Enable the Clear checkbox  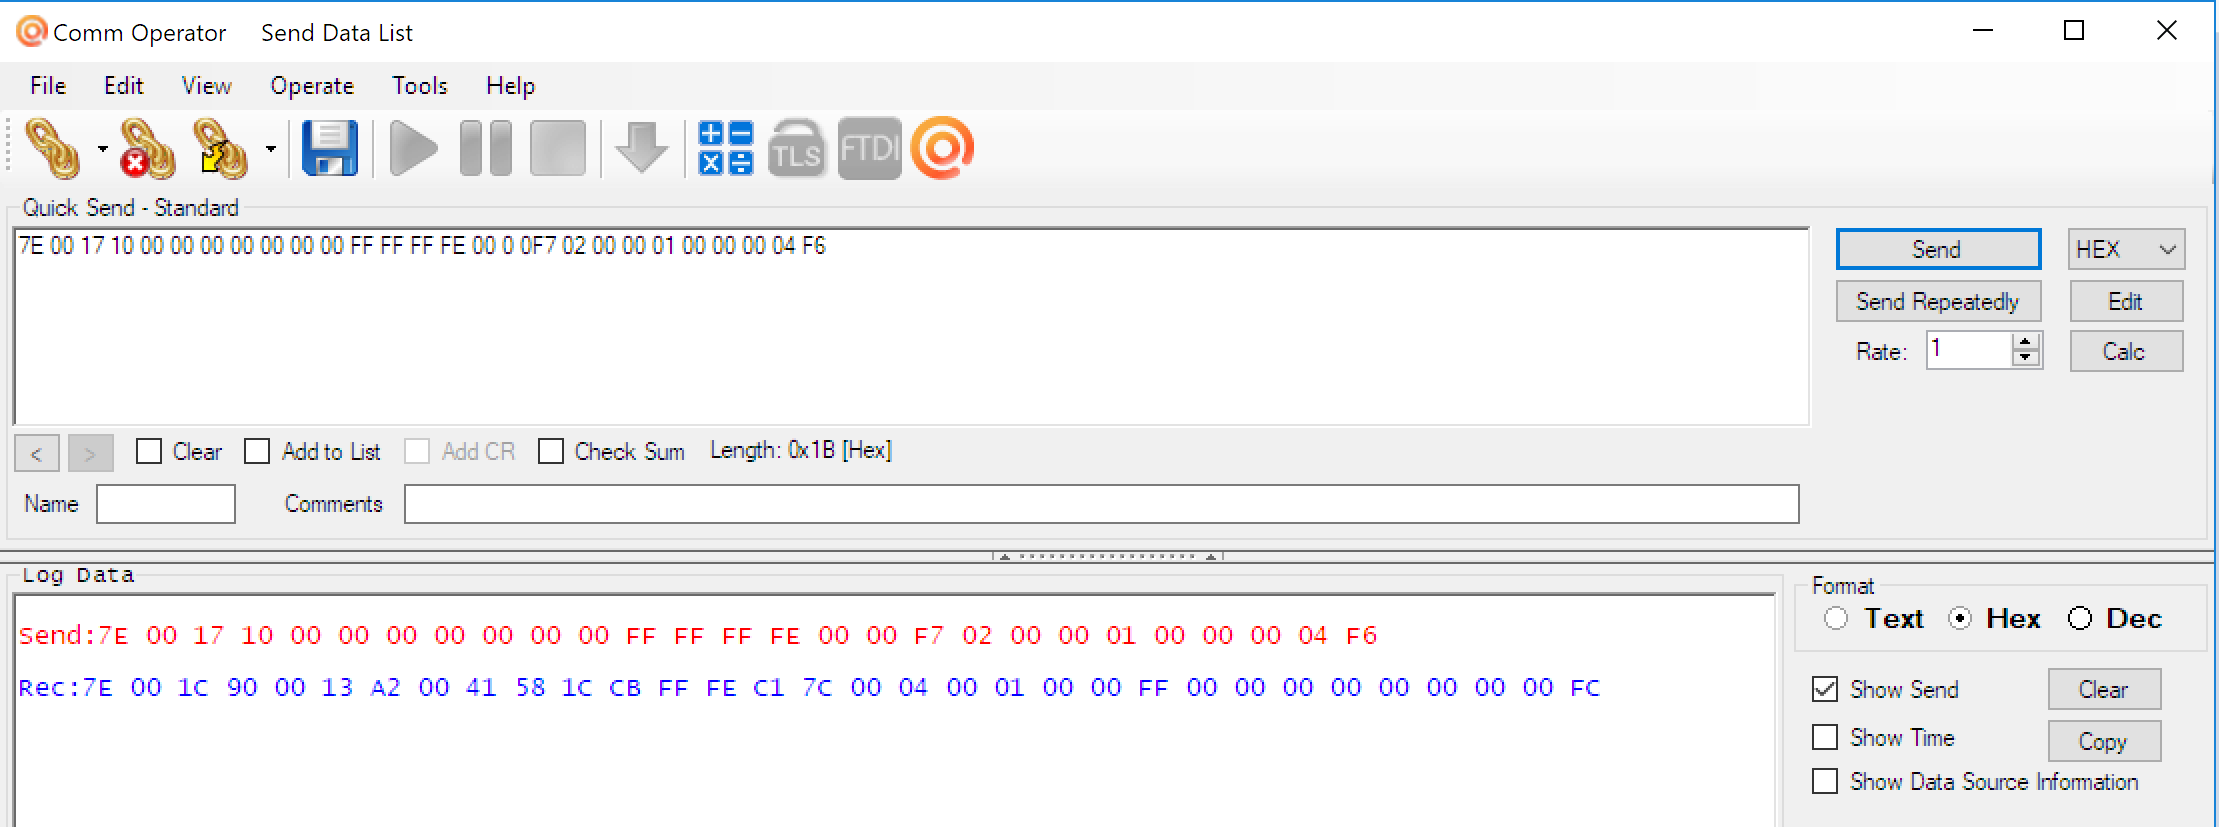click(x=149, y=451)
